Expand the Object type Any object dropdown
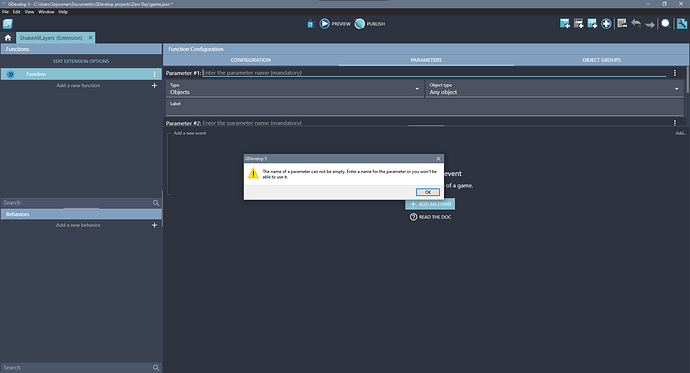The image size is (690, 373). (x=554, y=89)
